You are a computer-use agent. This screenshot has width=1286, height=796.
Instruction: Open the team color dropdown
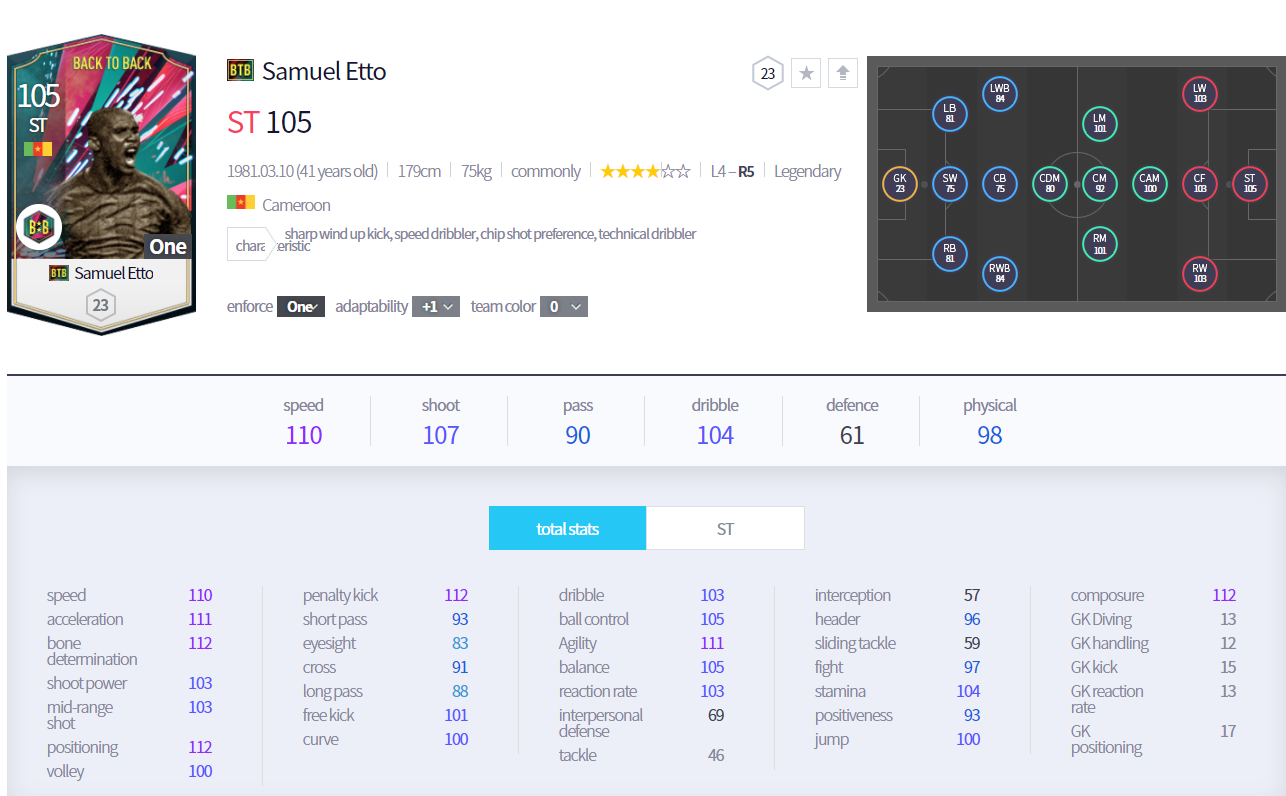click(x=563, y=307)
